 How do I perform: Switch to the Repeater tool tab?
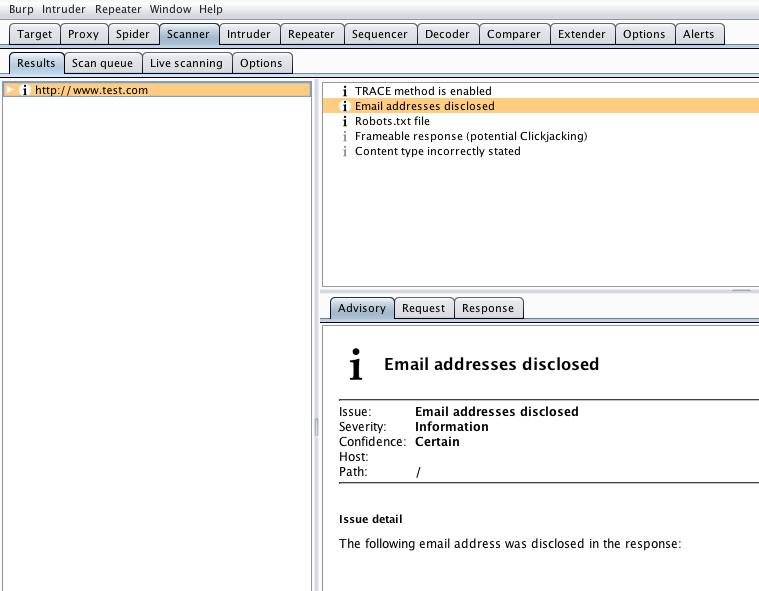click(x=311, y=34)
